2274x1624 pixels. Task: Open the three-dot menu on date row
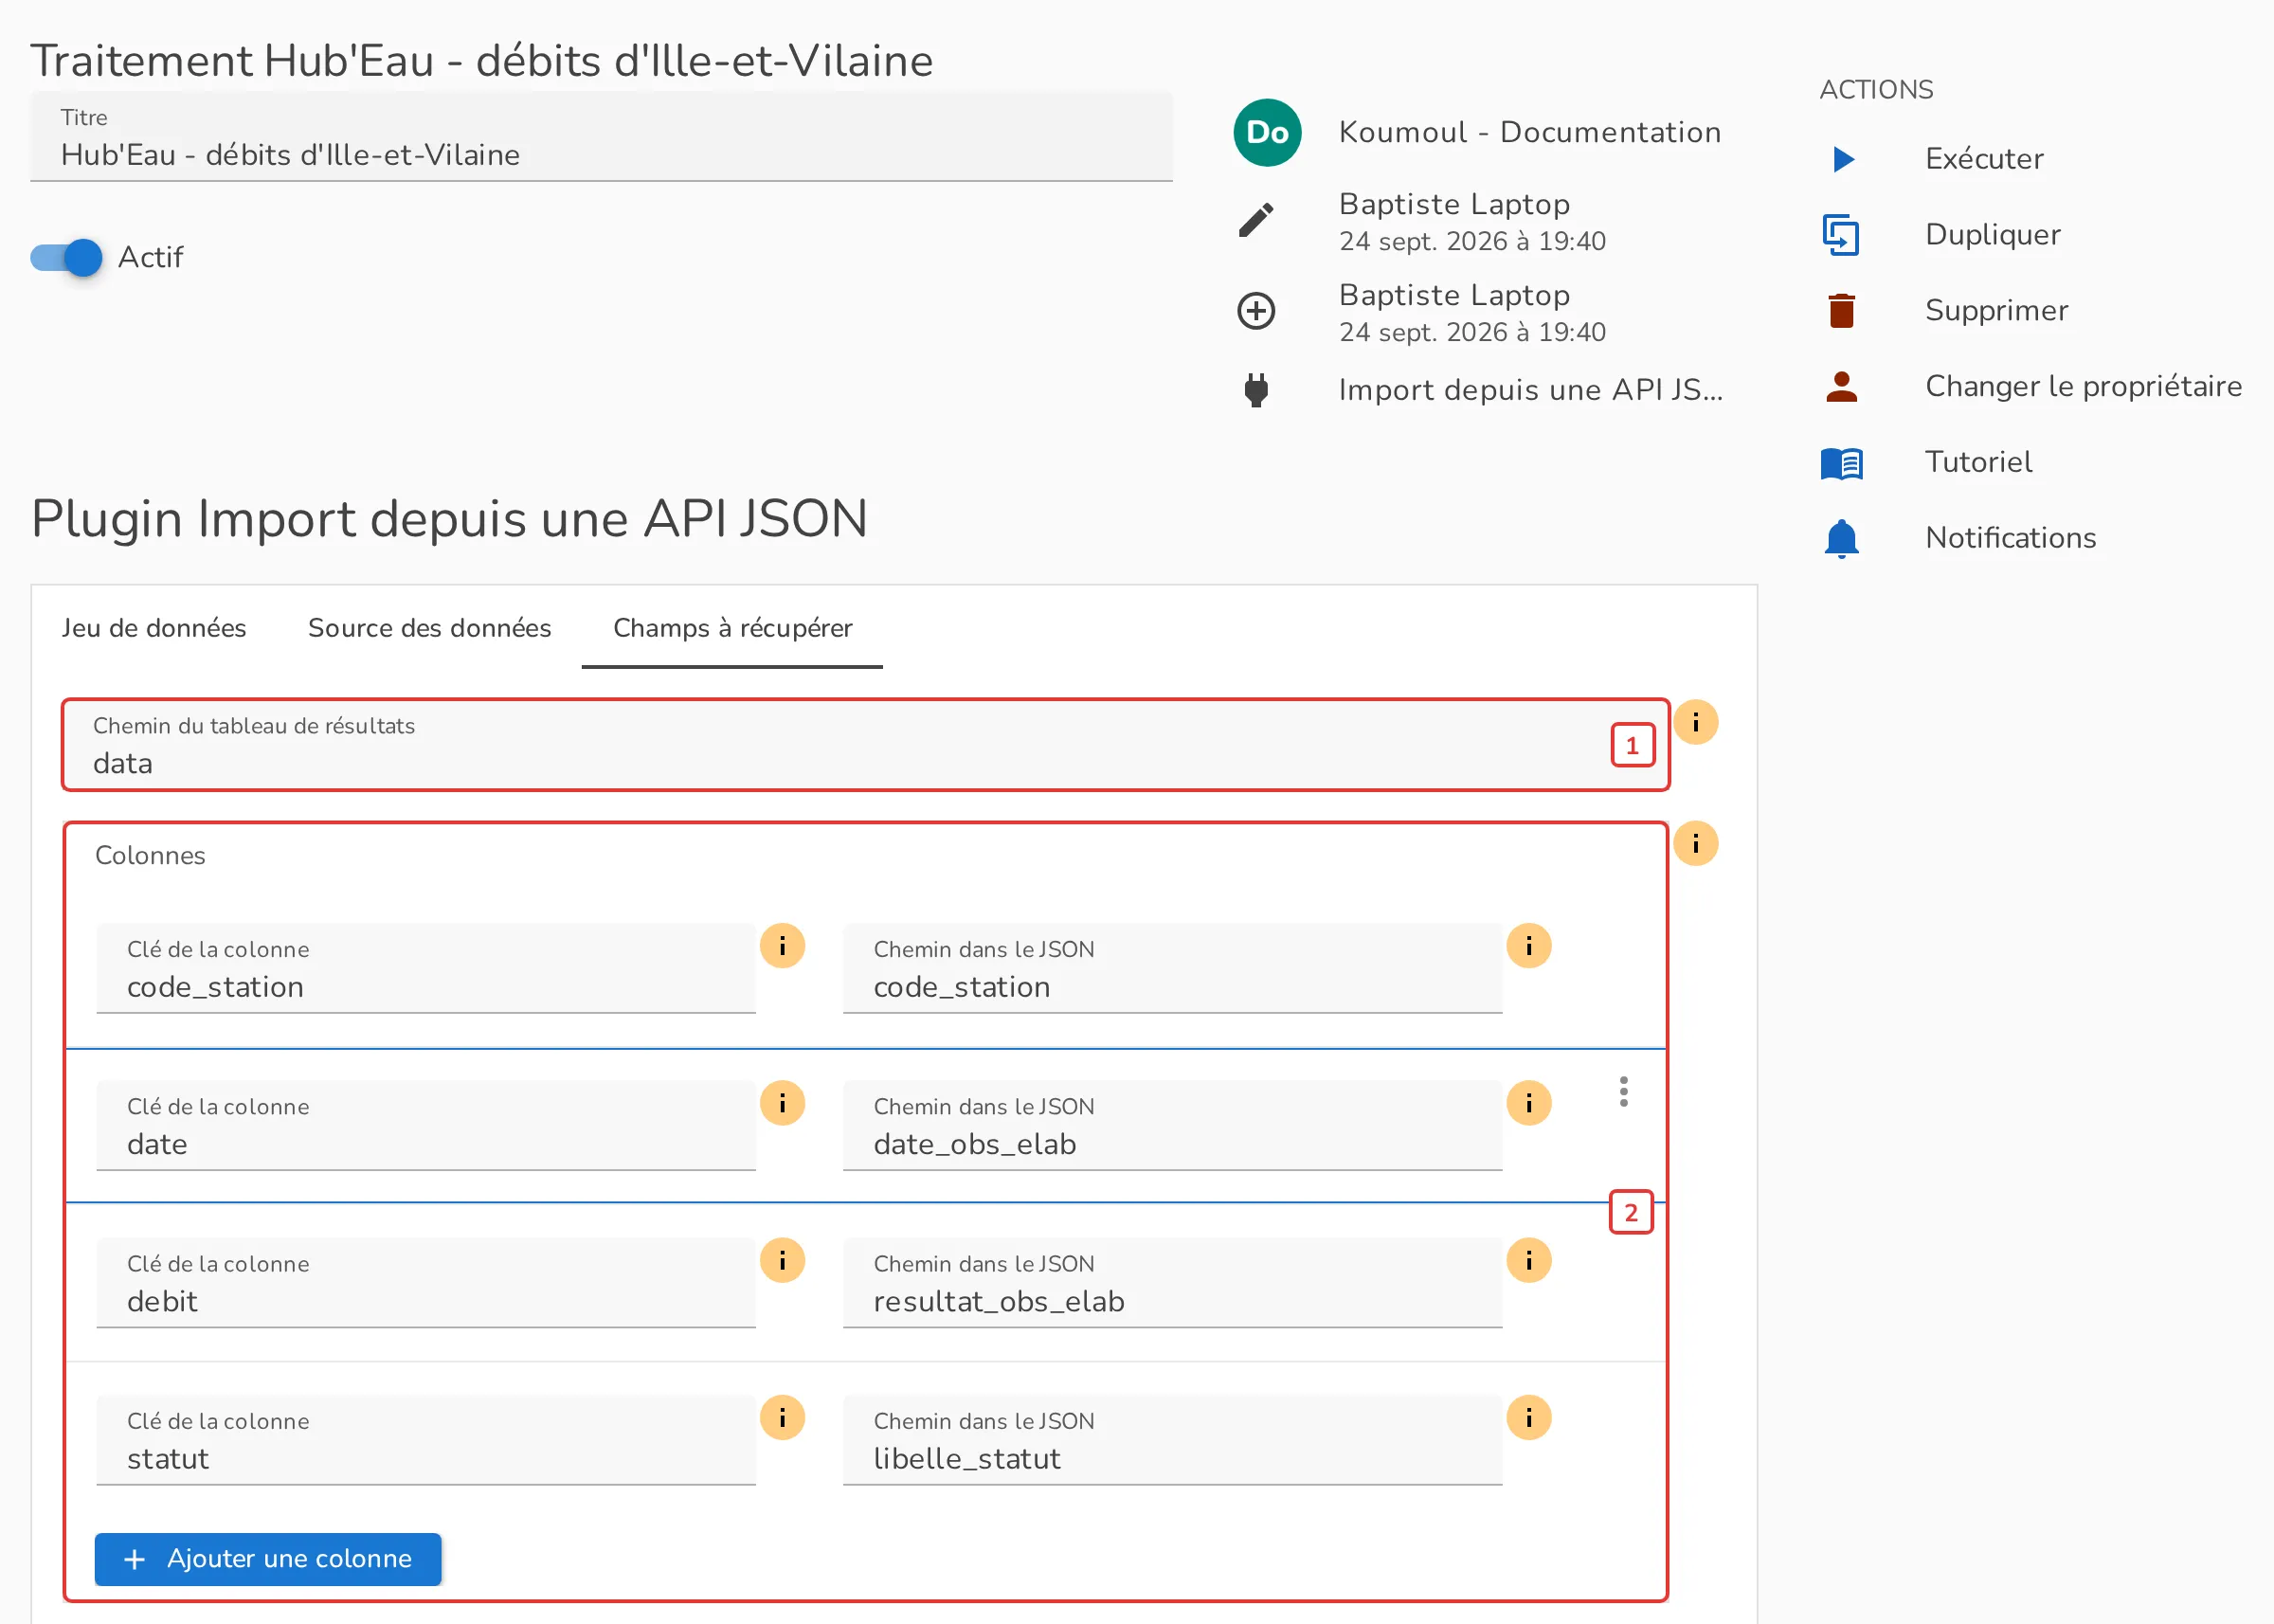click(1624, 1091)
